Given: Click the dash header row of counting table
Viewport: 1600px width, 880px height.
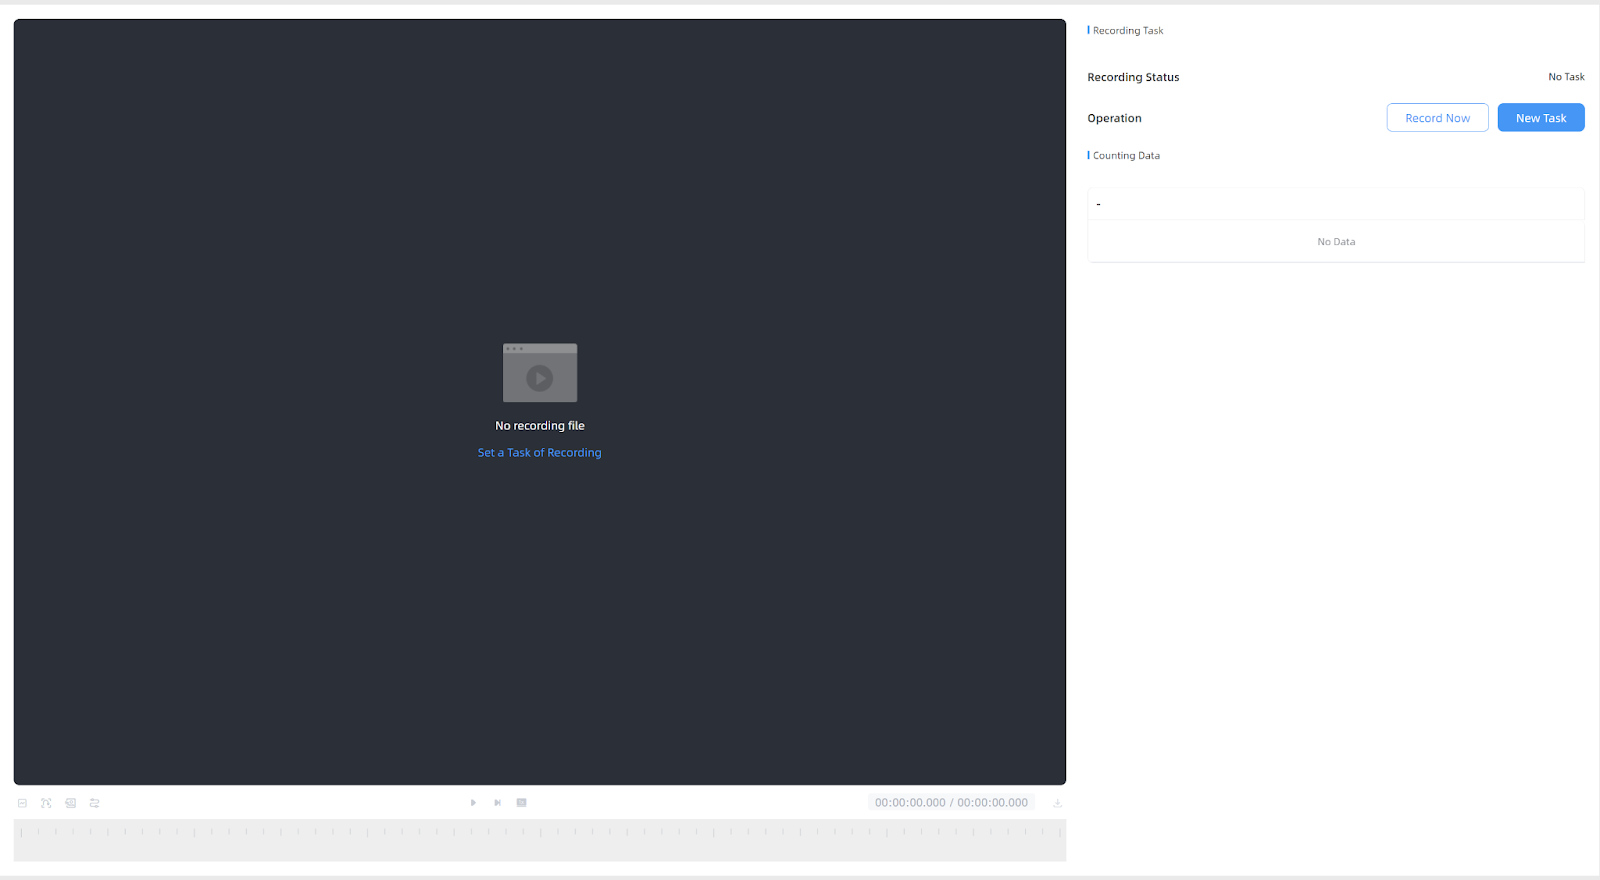Looking at the screenshot, I should pos(1336,204).
